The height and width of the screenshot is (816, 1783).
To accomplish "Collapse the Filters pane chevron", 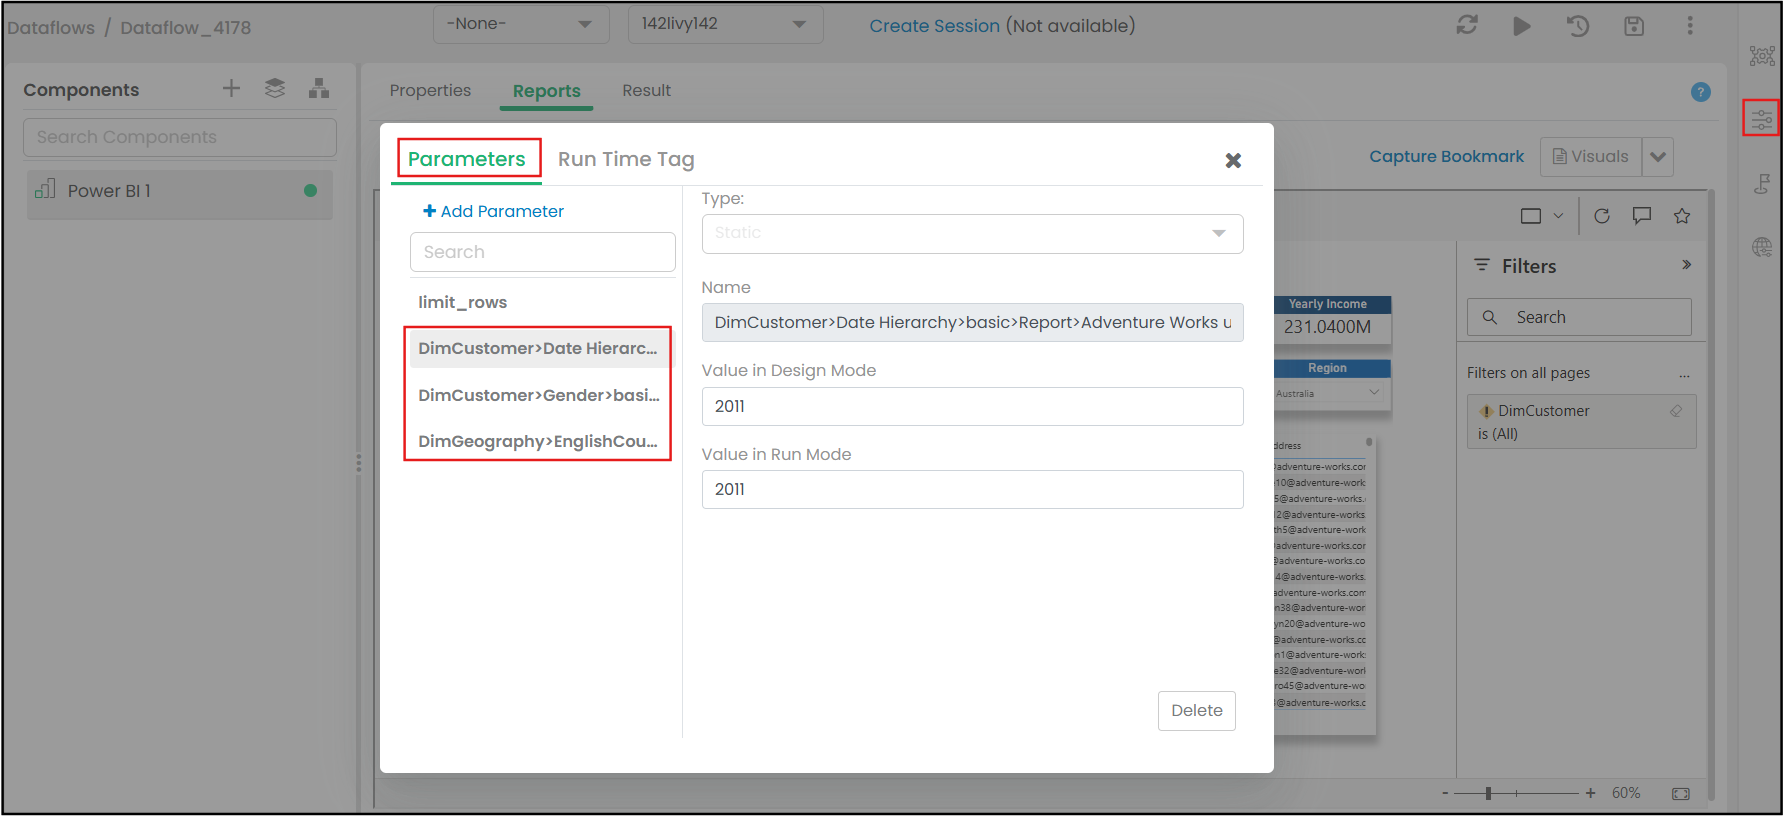I will [x=1686, y=265].
